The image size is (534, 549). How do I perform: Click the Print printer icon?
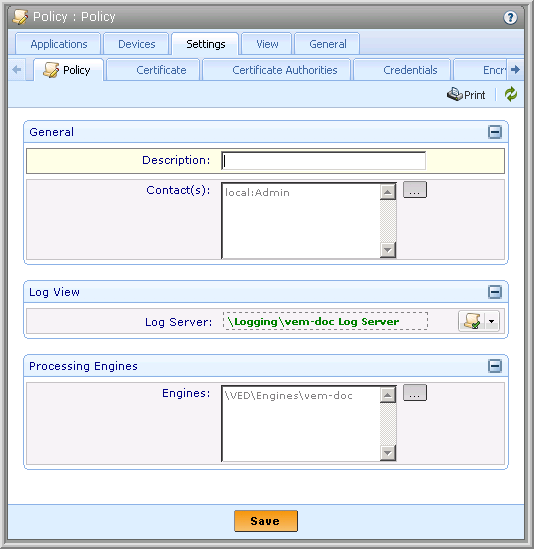455,94
